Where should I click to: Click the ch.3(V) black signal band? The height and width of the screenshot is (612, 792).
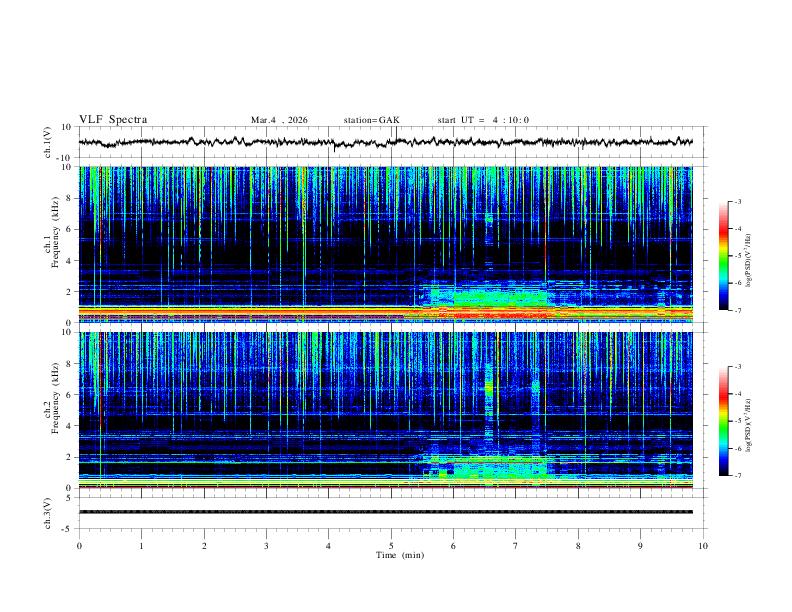pos(386,512)
